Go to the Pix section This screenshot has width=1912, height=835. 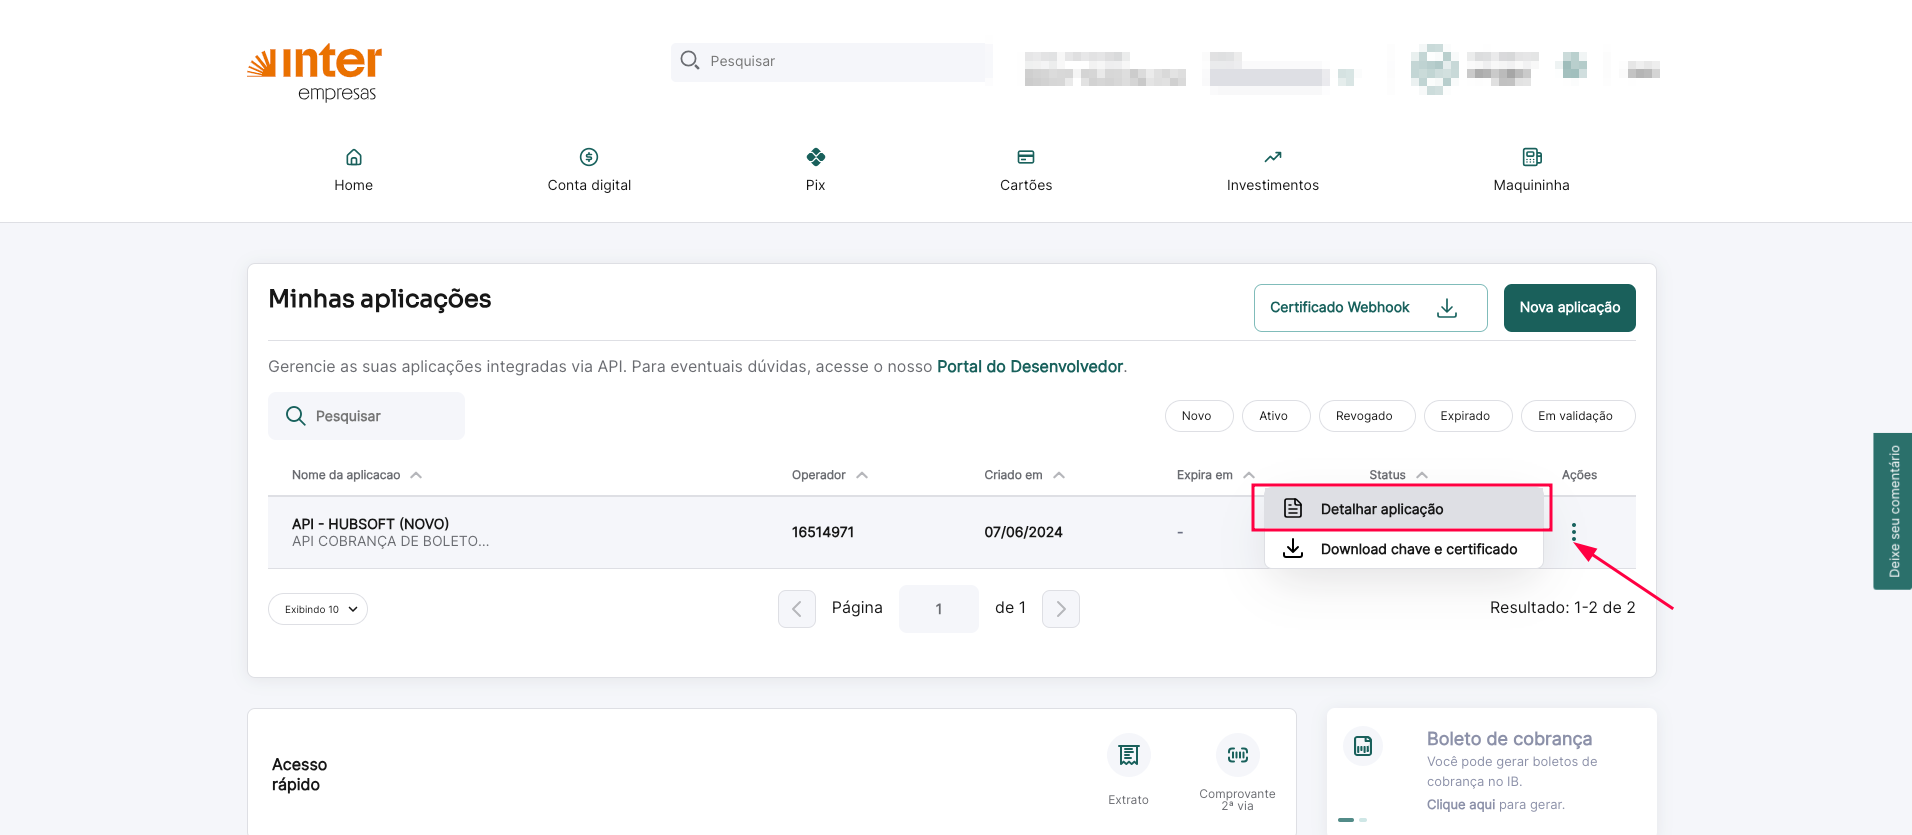click(816, 170)
